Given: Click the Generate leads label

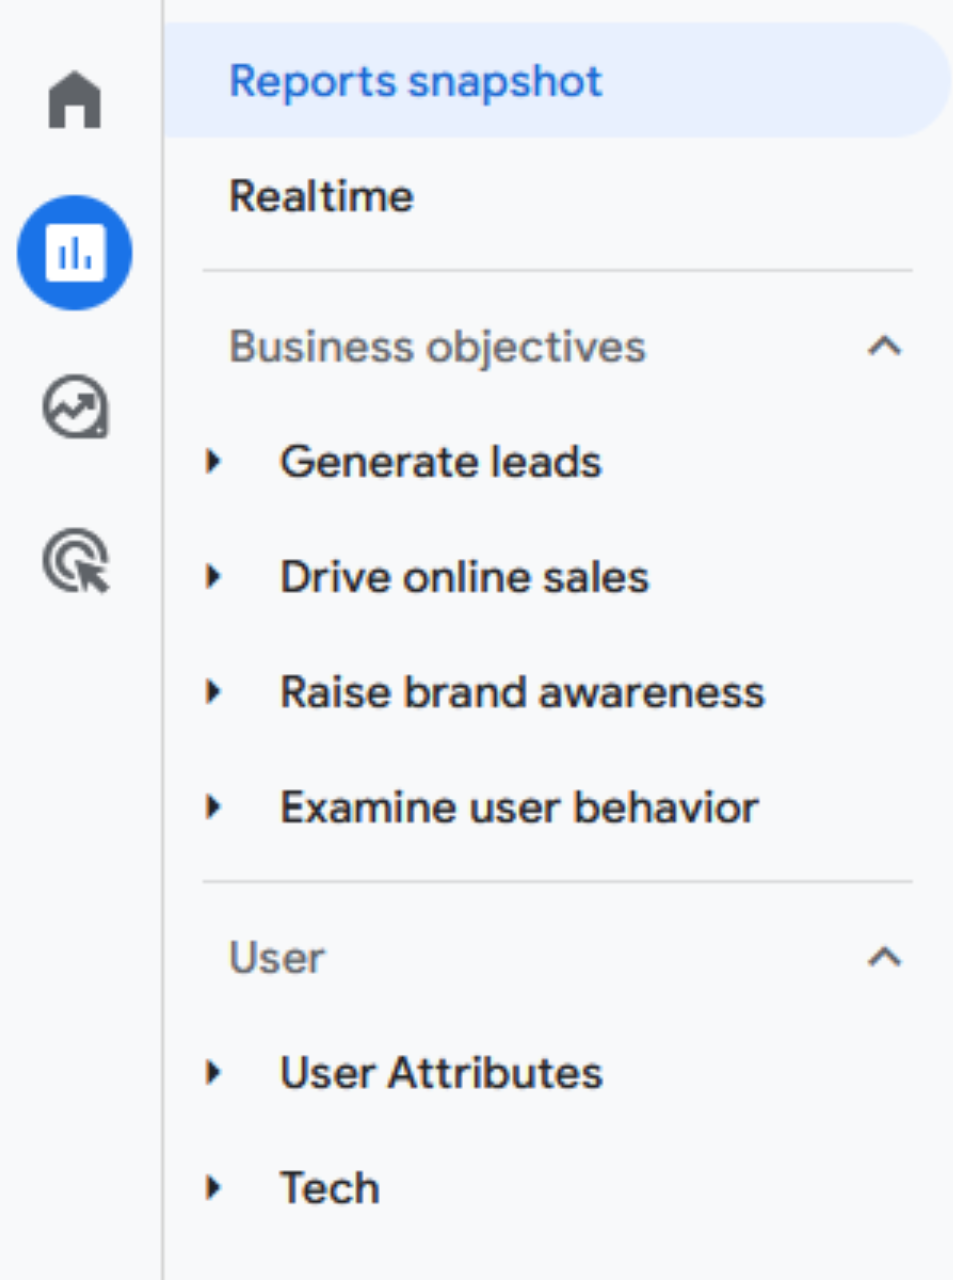Looking at the screenshot, I should (440, 462).
